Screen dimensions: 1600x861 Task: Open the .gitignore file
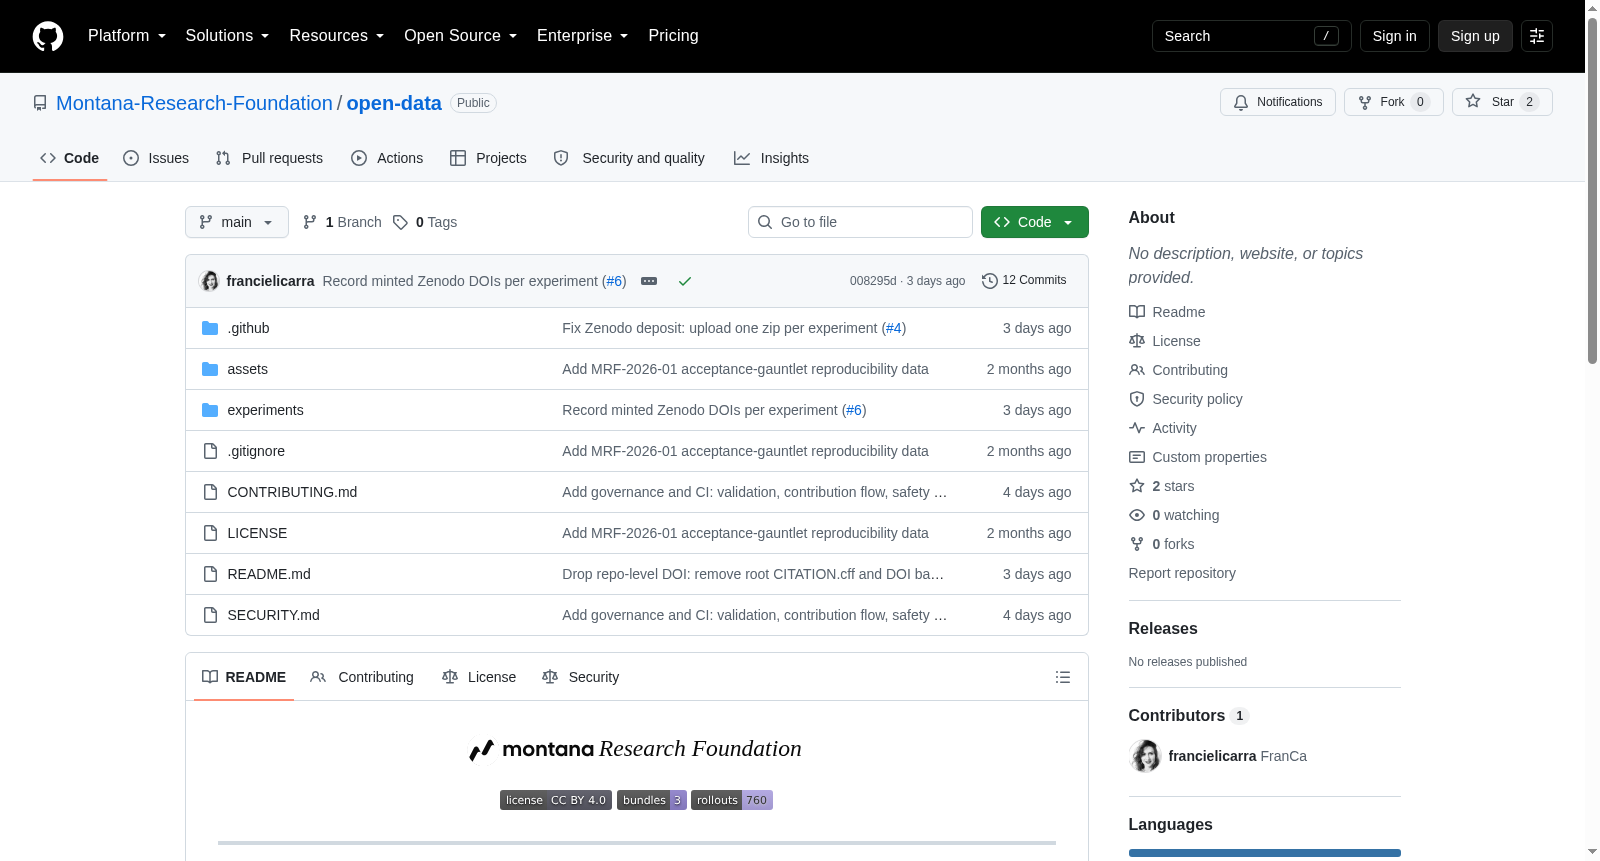click(x=256, y=451)
